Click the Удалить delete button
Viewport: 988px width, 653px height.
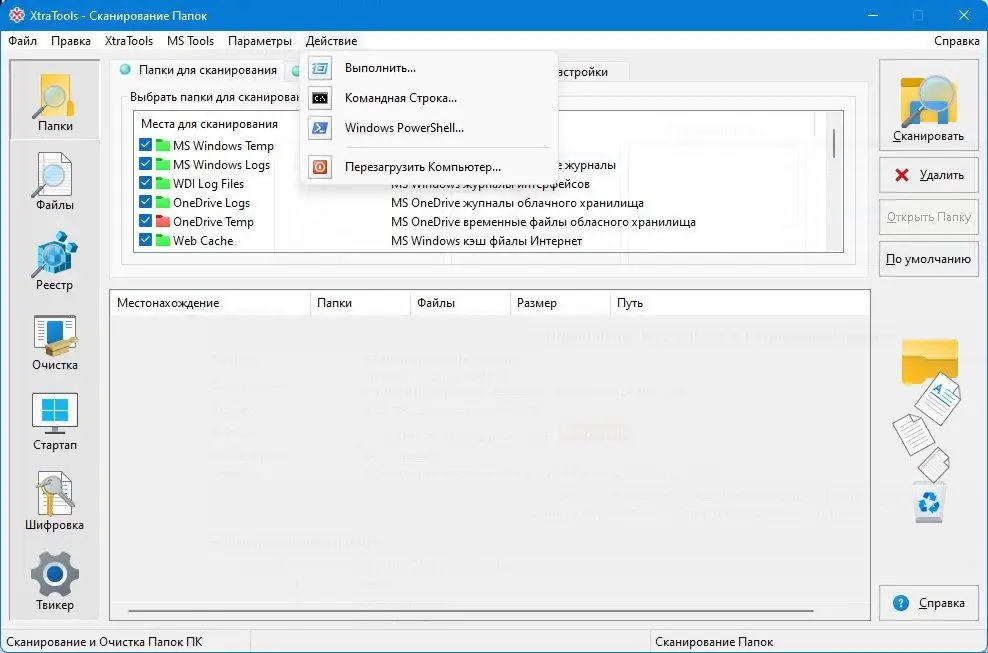(x=929, y=175)
